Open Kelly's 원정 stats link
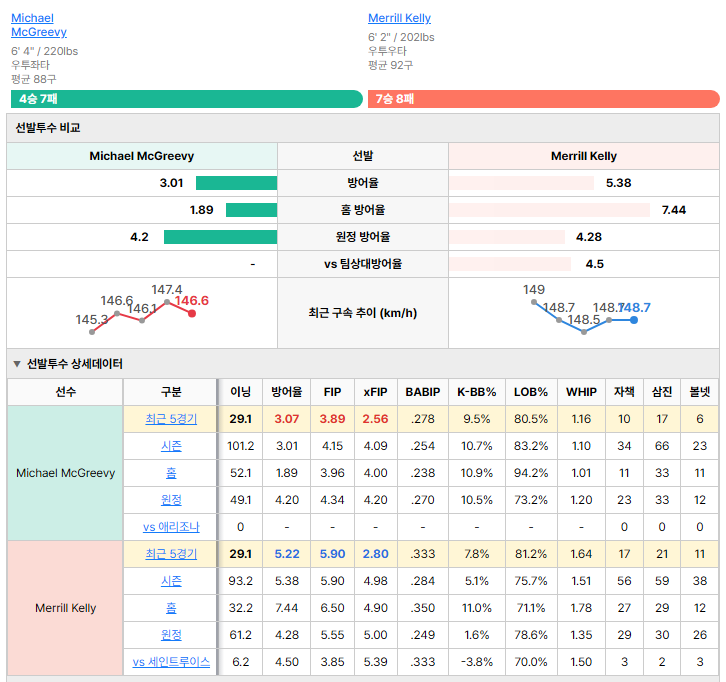The image size is (726, 682). coord(171,635)
